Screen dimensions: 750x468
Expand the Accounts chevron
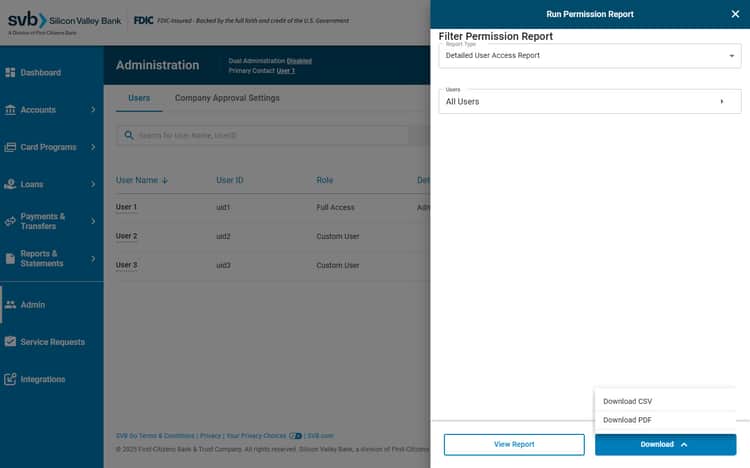(x=93, y=110)
